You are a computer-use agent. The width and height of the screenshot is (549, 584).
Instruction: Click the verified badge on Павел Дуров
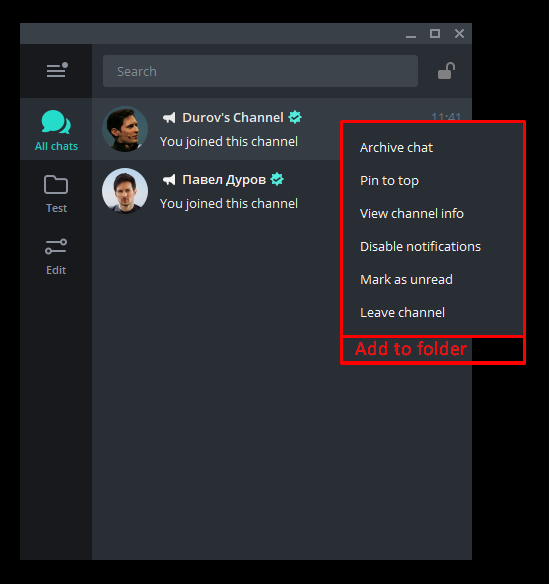click(277, 179)
